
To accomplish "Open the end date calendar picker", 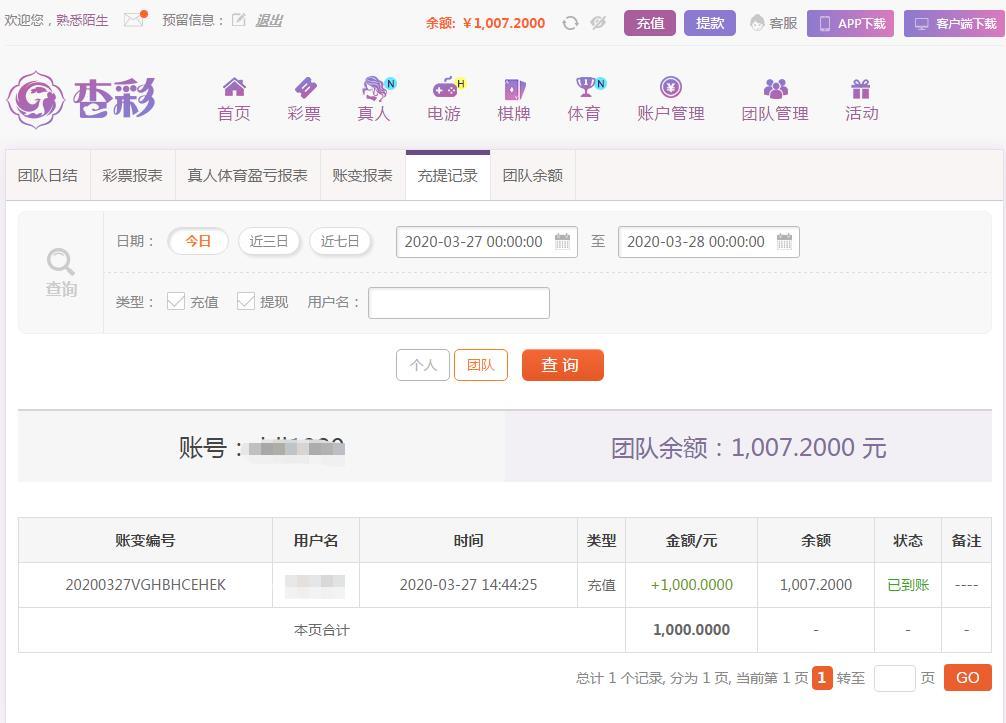I will pyautogui.click(x=785, y=241).
